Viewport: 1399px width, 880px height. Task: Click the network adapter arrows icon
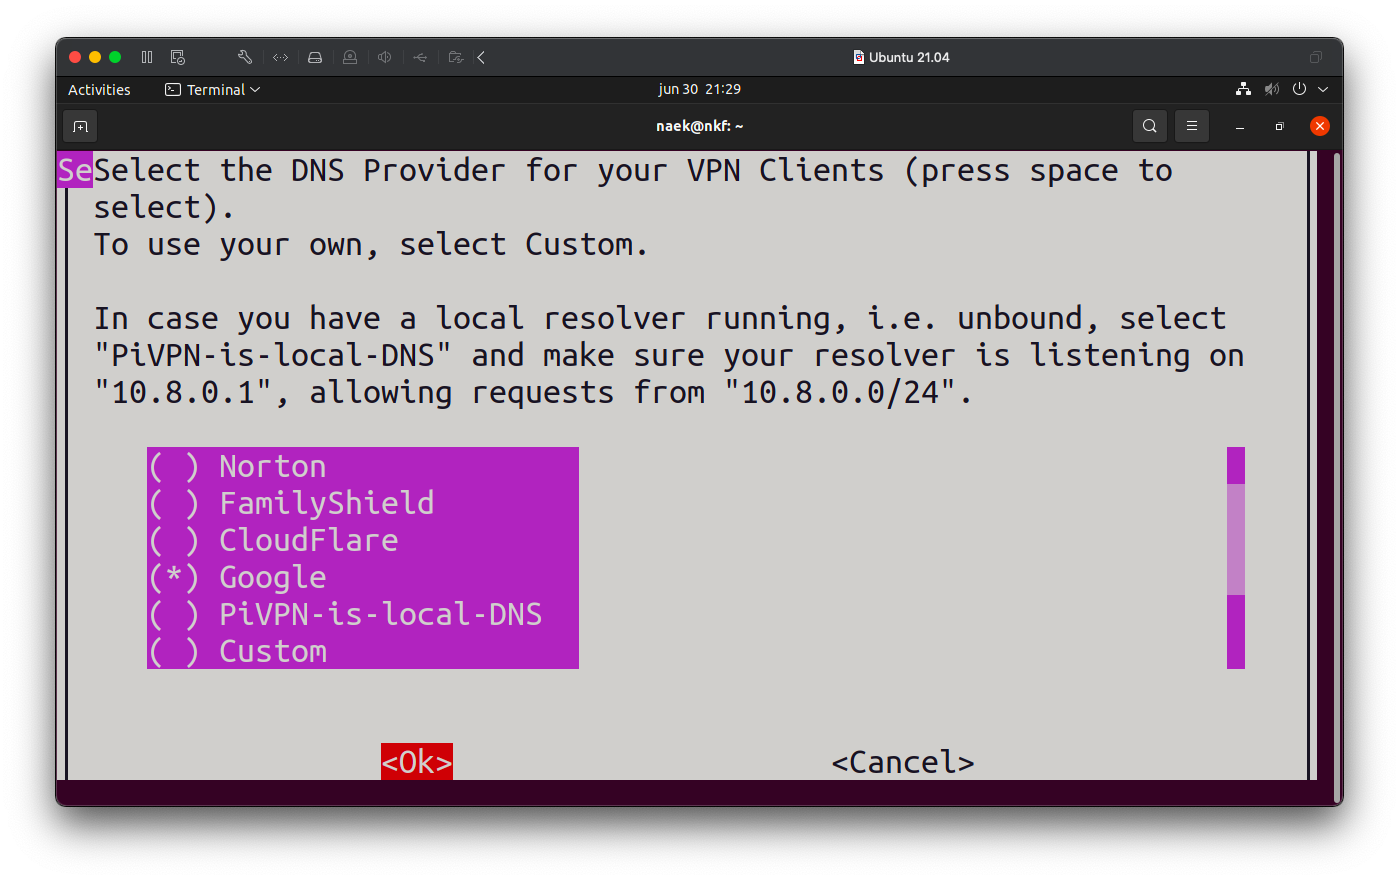(x=280, y=57)
